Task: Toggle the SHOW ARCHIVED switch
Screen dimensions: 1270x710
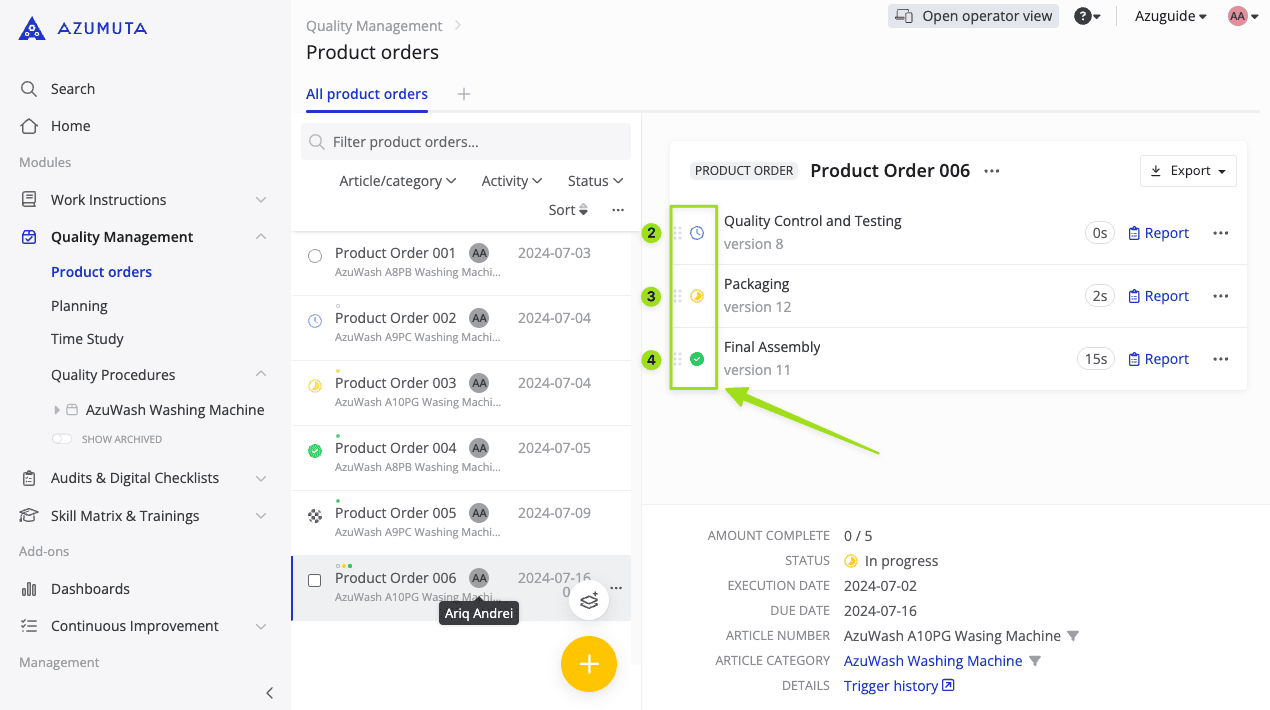Action: pos(60,438)
